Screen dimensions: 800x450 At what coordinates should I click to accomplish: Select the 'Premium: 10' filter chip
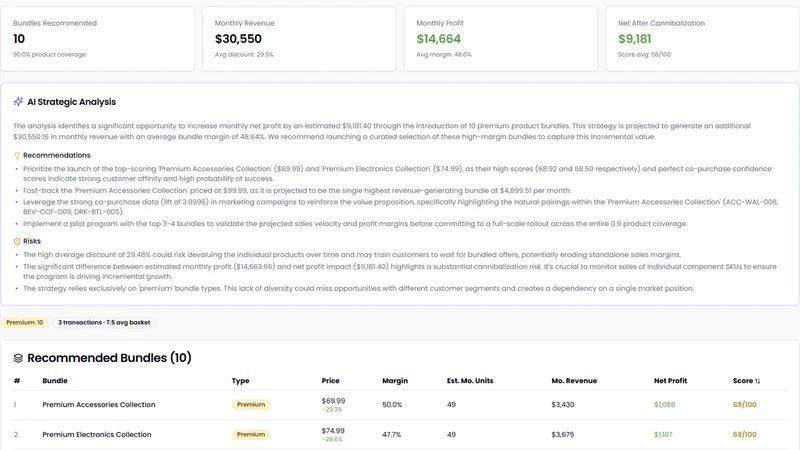click(x=24, y=322)
